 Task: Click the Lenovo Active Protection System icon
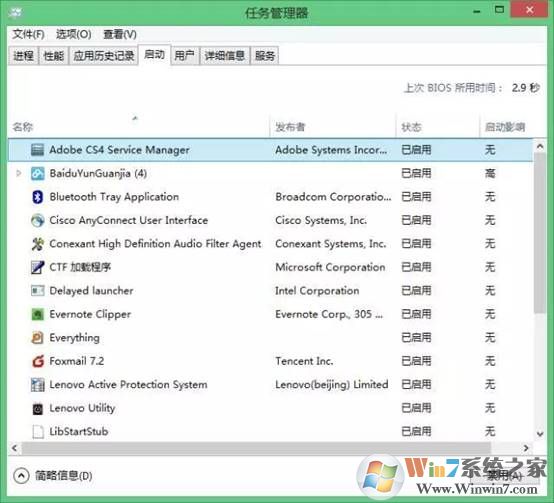(37, 385)
